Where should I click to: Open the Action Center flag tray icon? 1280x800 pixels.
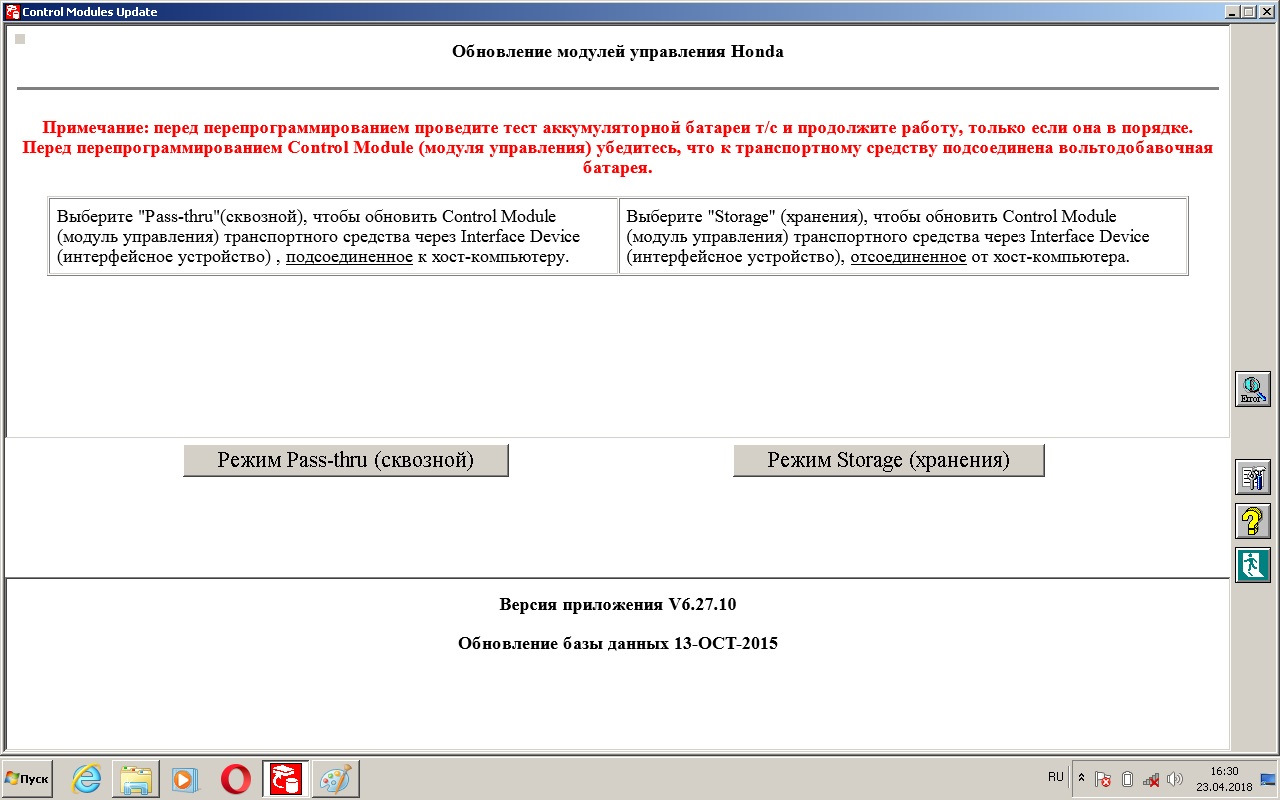pos(1103,779)
